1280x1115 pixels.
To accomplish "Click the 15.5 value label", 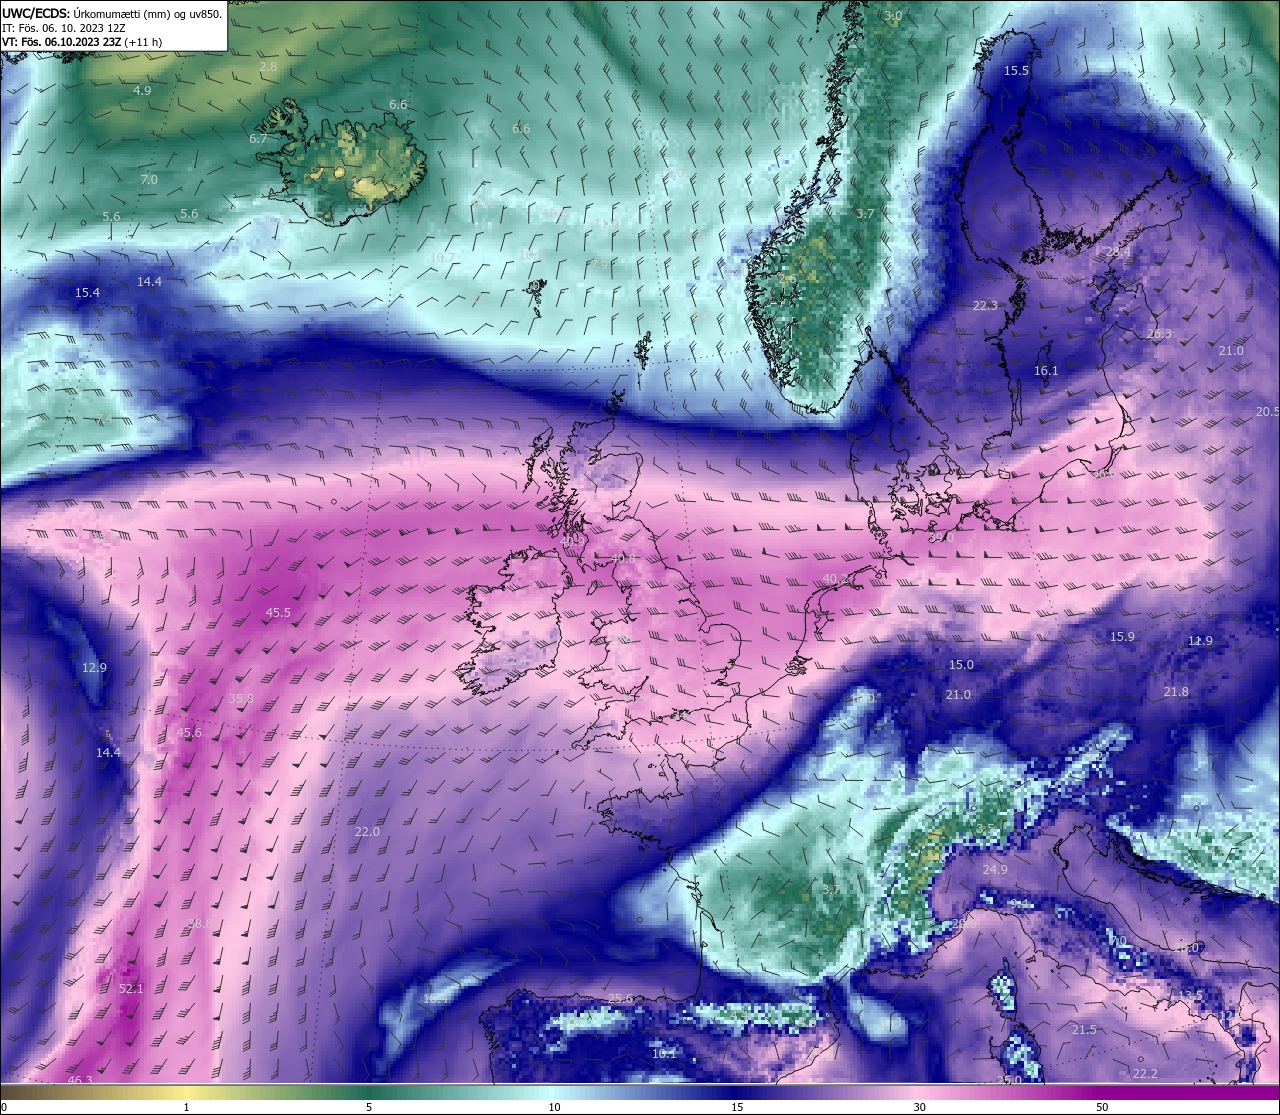I will [x=1016, y=71].
